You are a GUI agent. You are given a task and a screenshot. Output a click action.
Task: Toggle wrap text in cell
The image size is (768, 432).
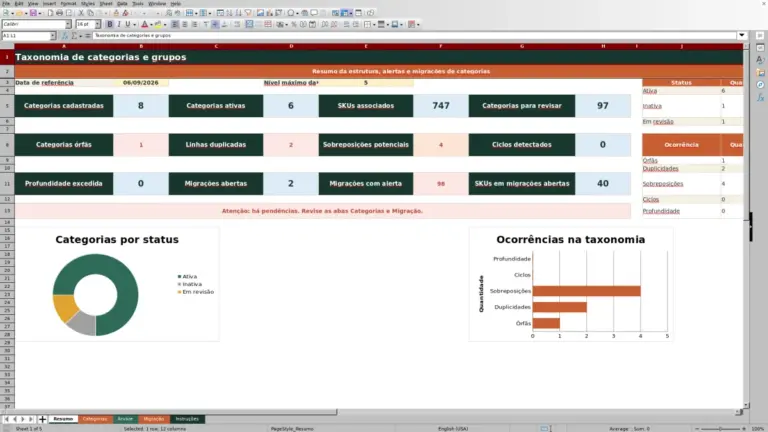click(237, 24)
